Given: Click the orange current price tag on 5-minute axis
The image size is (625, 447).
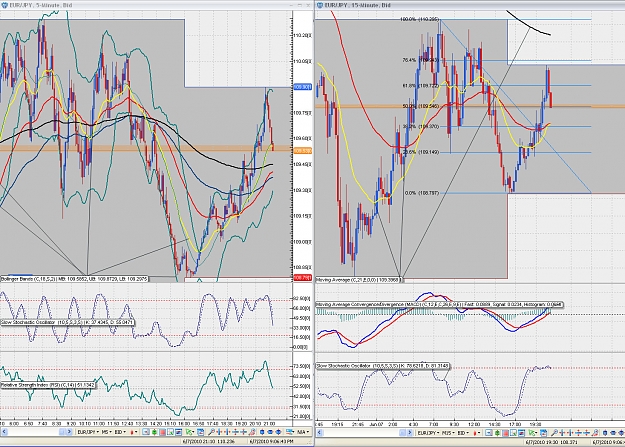Looking at the screenshot, I should point(303,151).
